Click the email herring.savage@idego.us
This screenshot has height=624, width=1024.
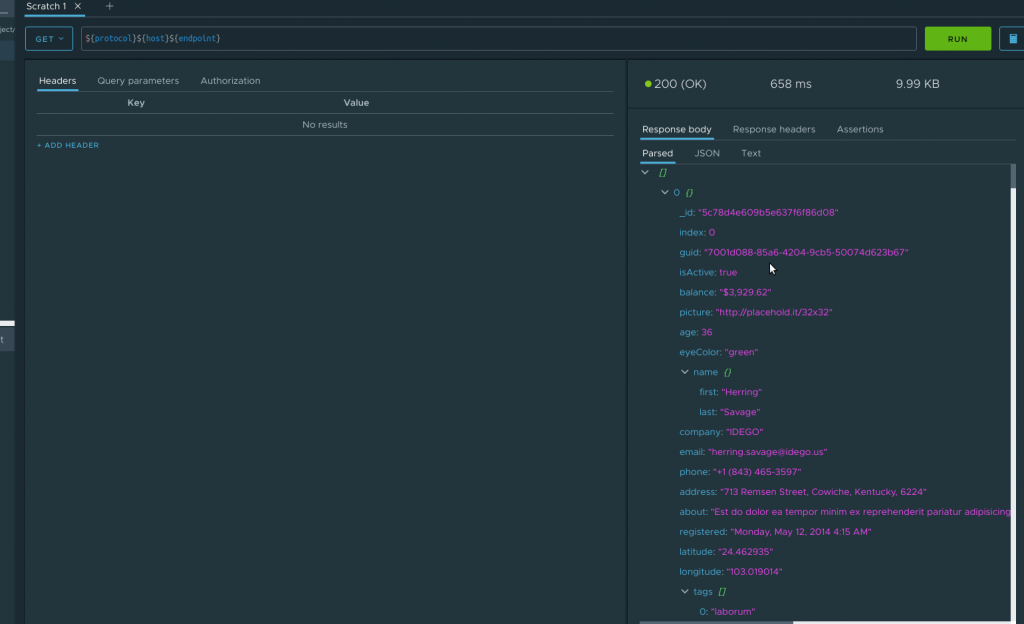click(x=767, y=452)
